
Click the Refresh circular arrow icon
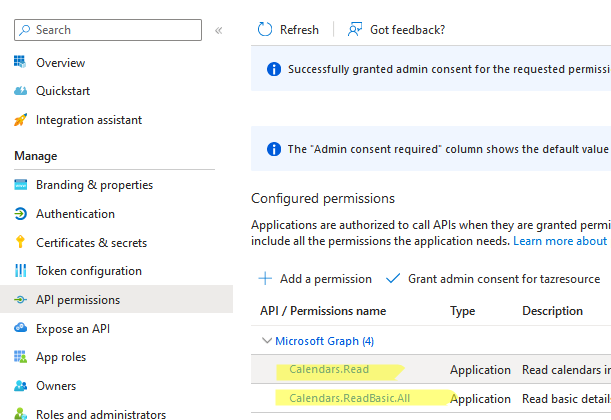[265, 30]
